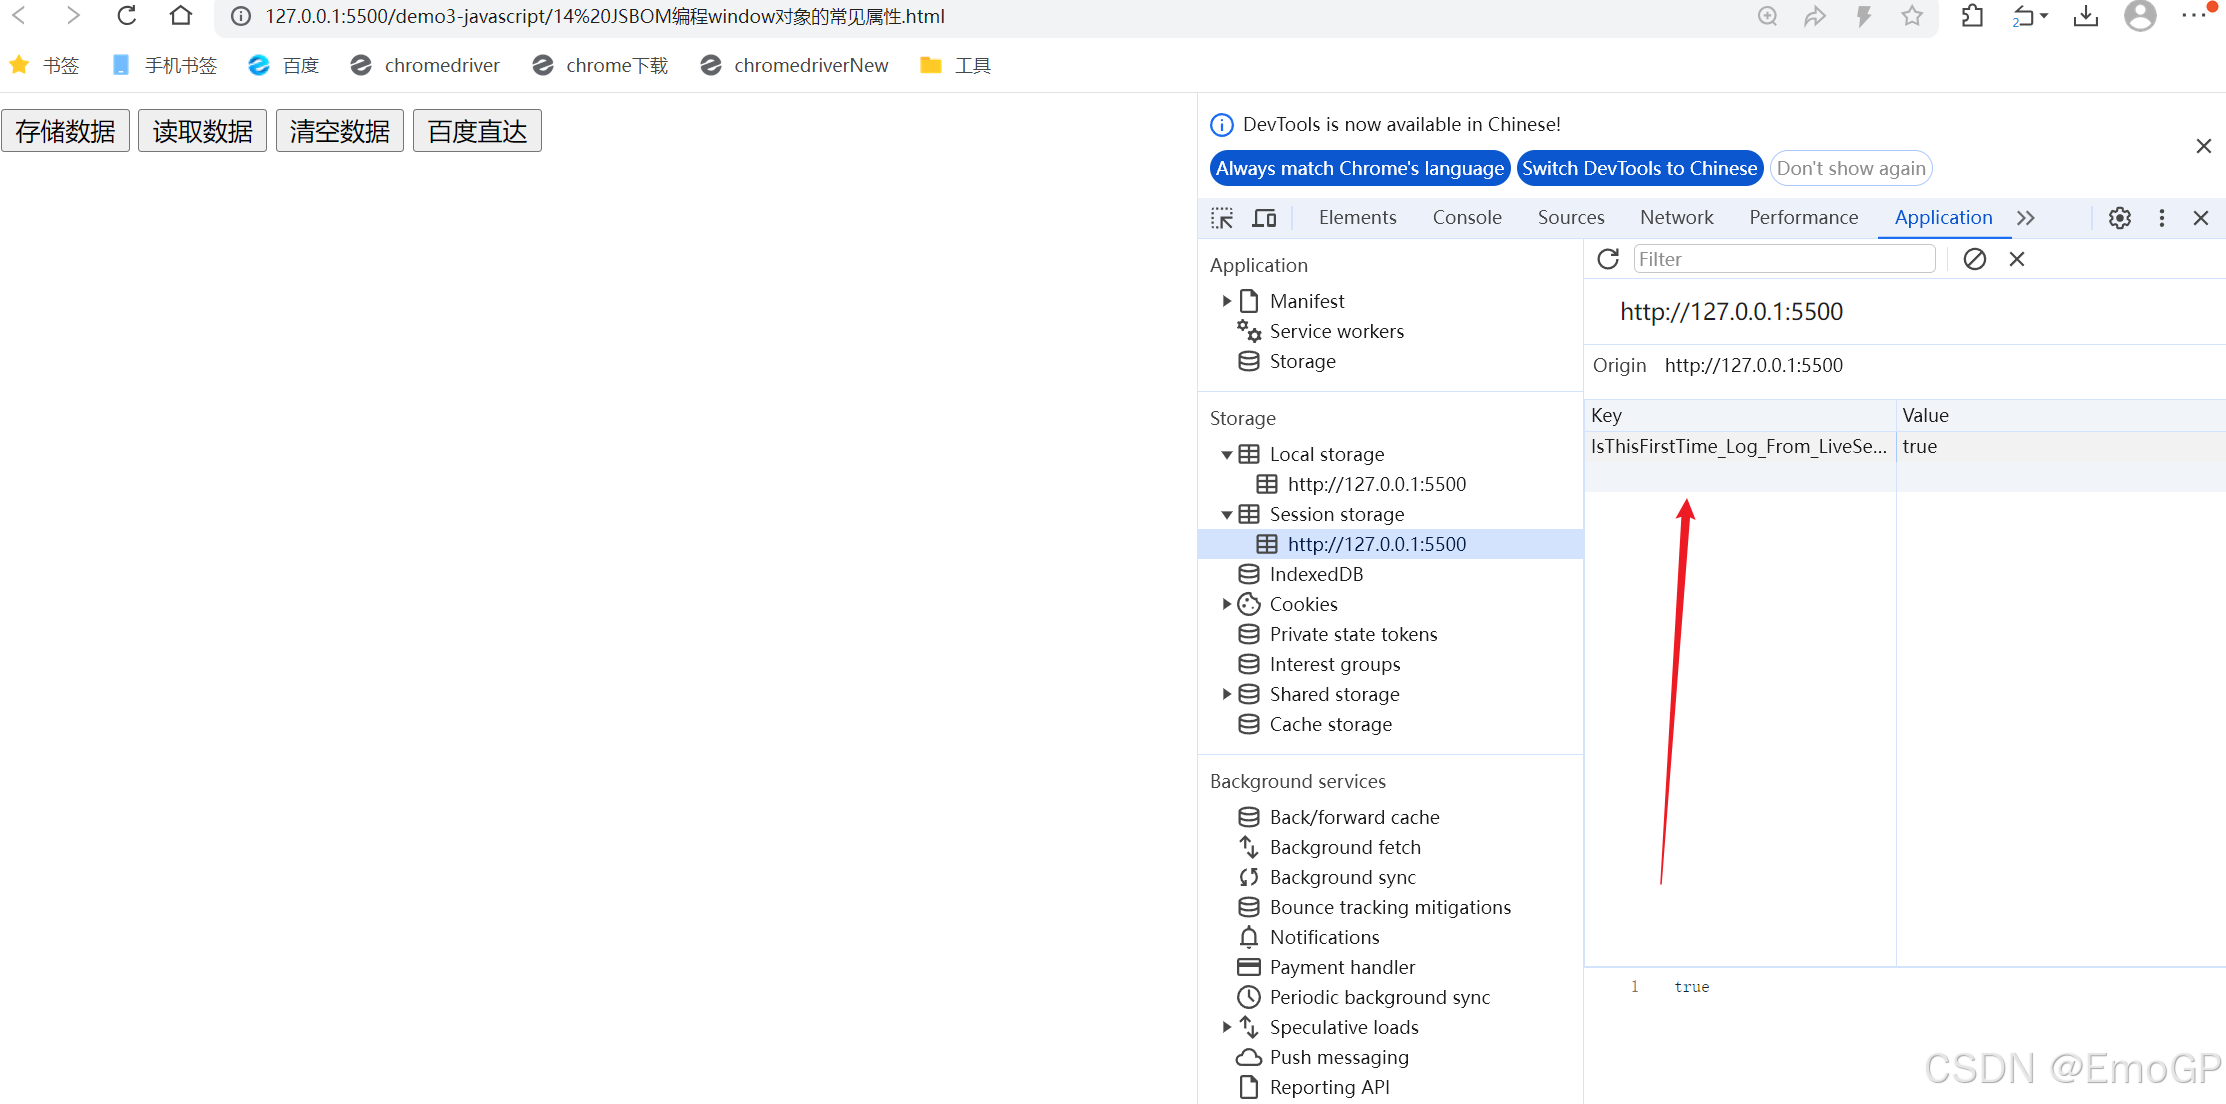Click the 存储数据 button

tap(66, 131)
